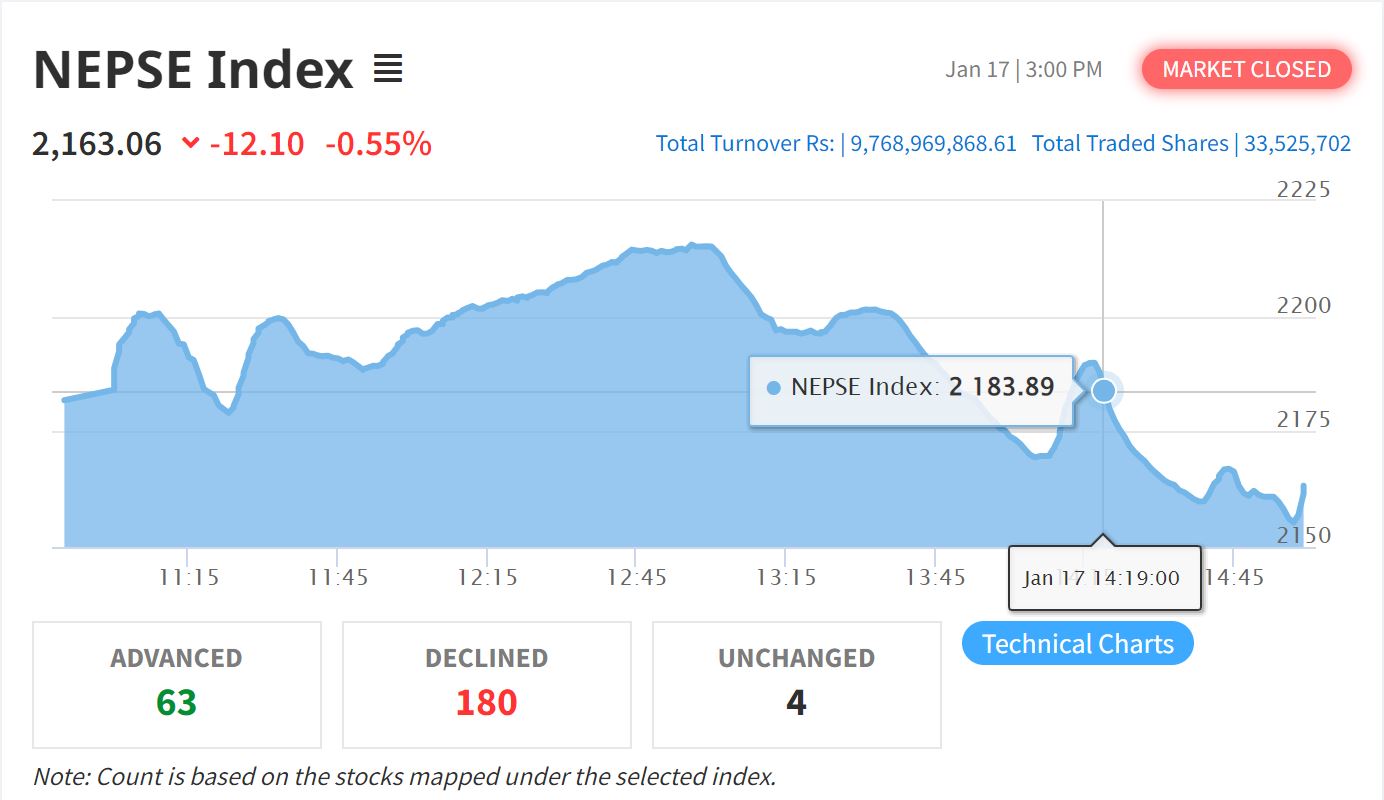Click the Jan 17 3:00 PM timestamp

coord(1024,70)
